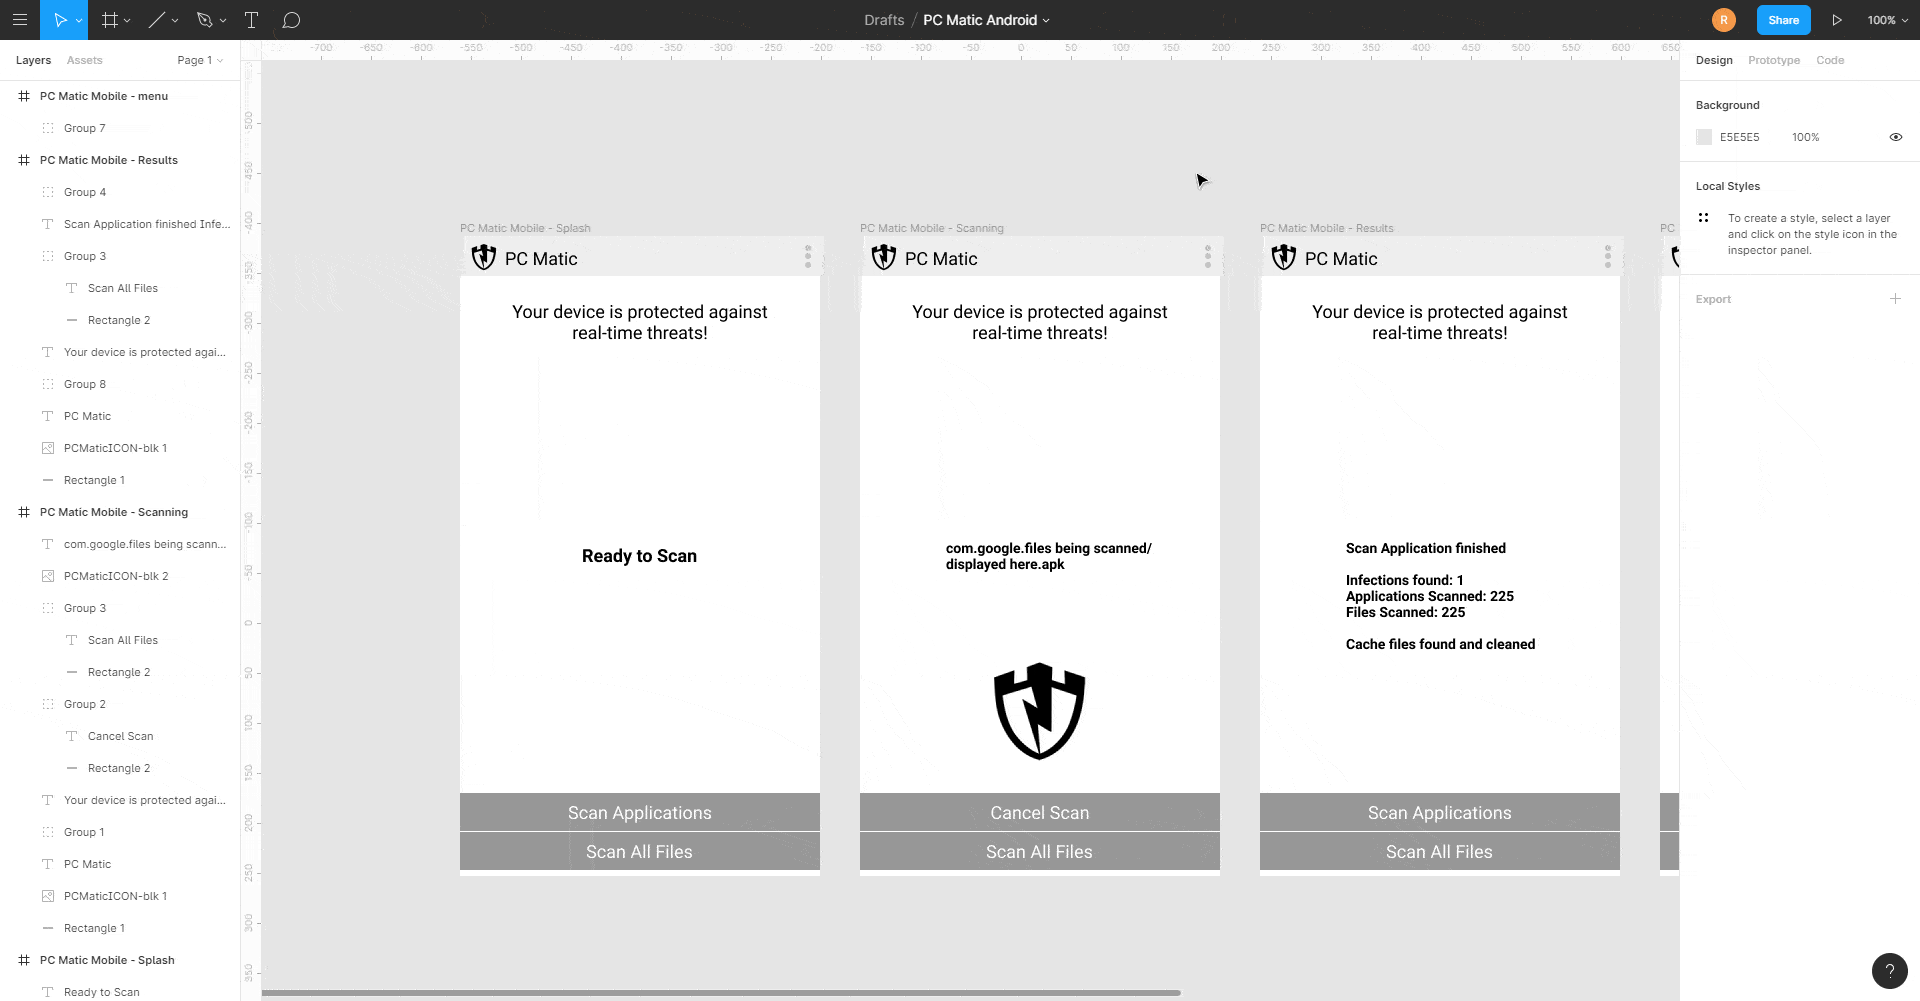Screen dimensions: 1920x1001
Task: Select the Line shape tool
Action: pyautogui.click(x=157, y=20)
